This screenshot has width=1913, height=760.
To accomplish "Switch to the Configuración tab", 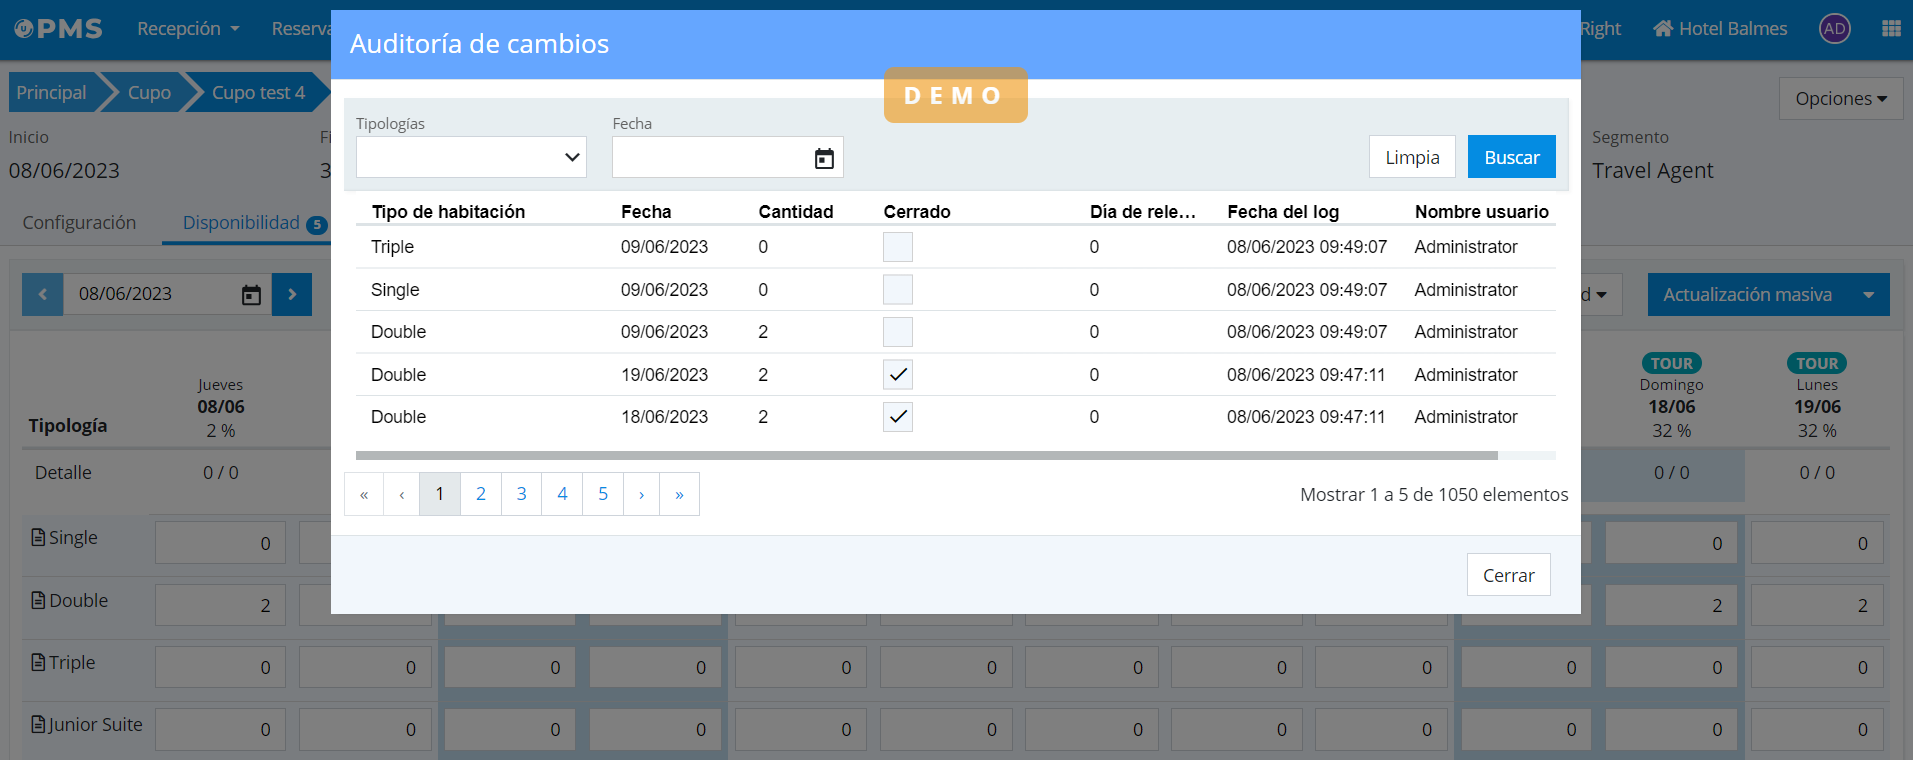I will pyautogui.click(x=79, y=223).
